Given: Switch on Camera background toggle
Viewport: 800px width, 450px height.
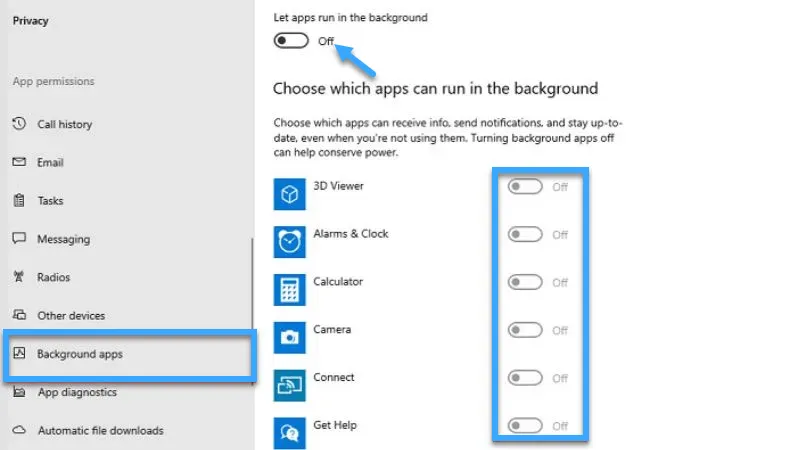Looking at the screenshot, I should [525, 331].
